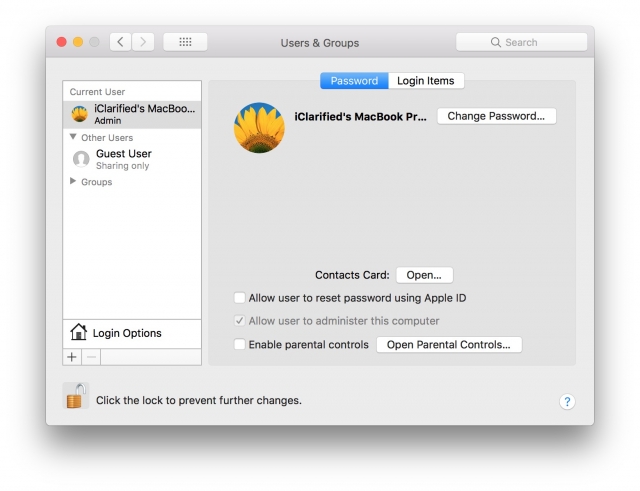Click the sunflower profile picture
Screen dimensions: 640x491
pyautogui.click(x=259, y=128)
